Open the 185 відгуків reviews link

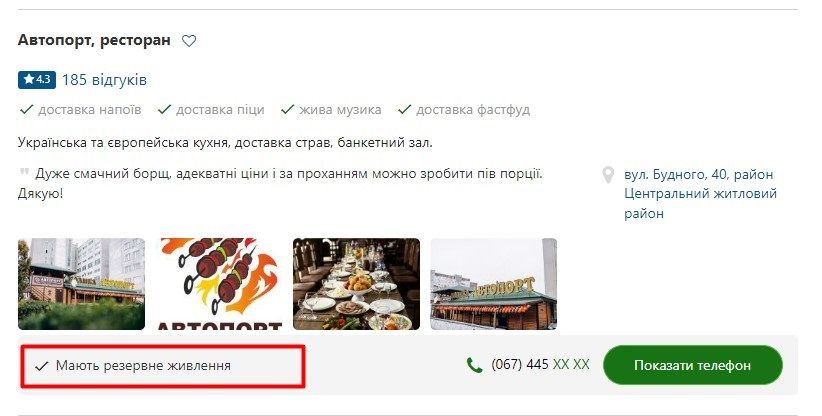tap(104, 80)
